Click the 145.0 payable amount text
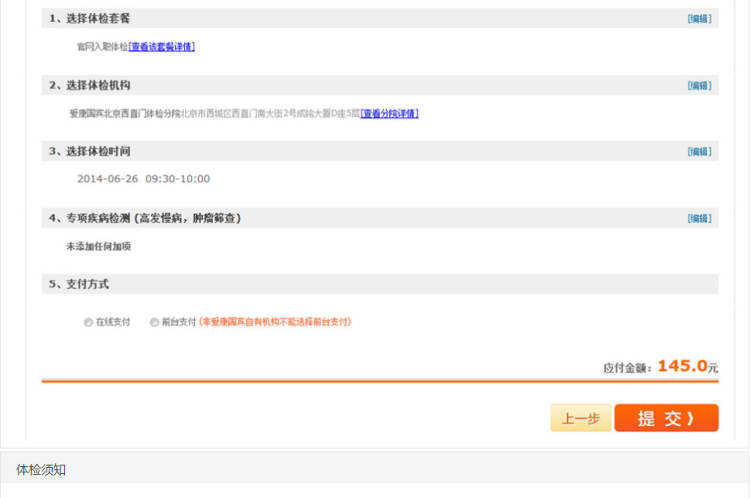This screenshot has width=750, height=498. click(x=682, y=366)
